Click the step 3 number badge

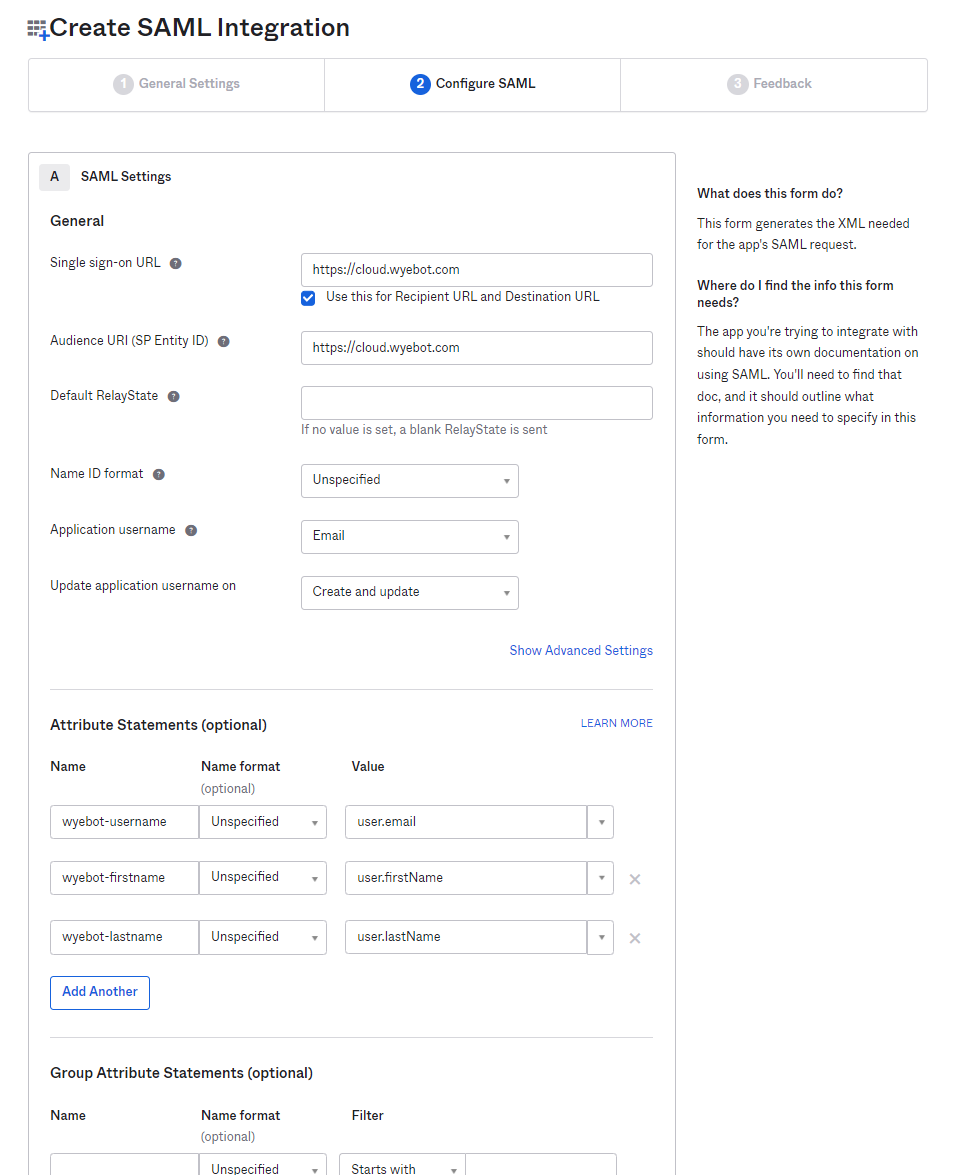[x=737, y=84]
